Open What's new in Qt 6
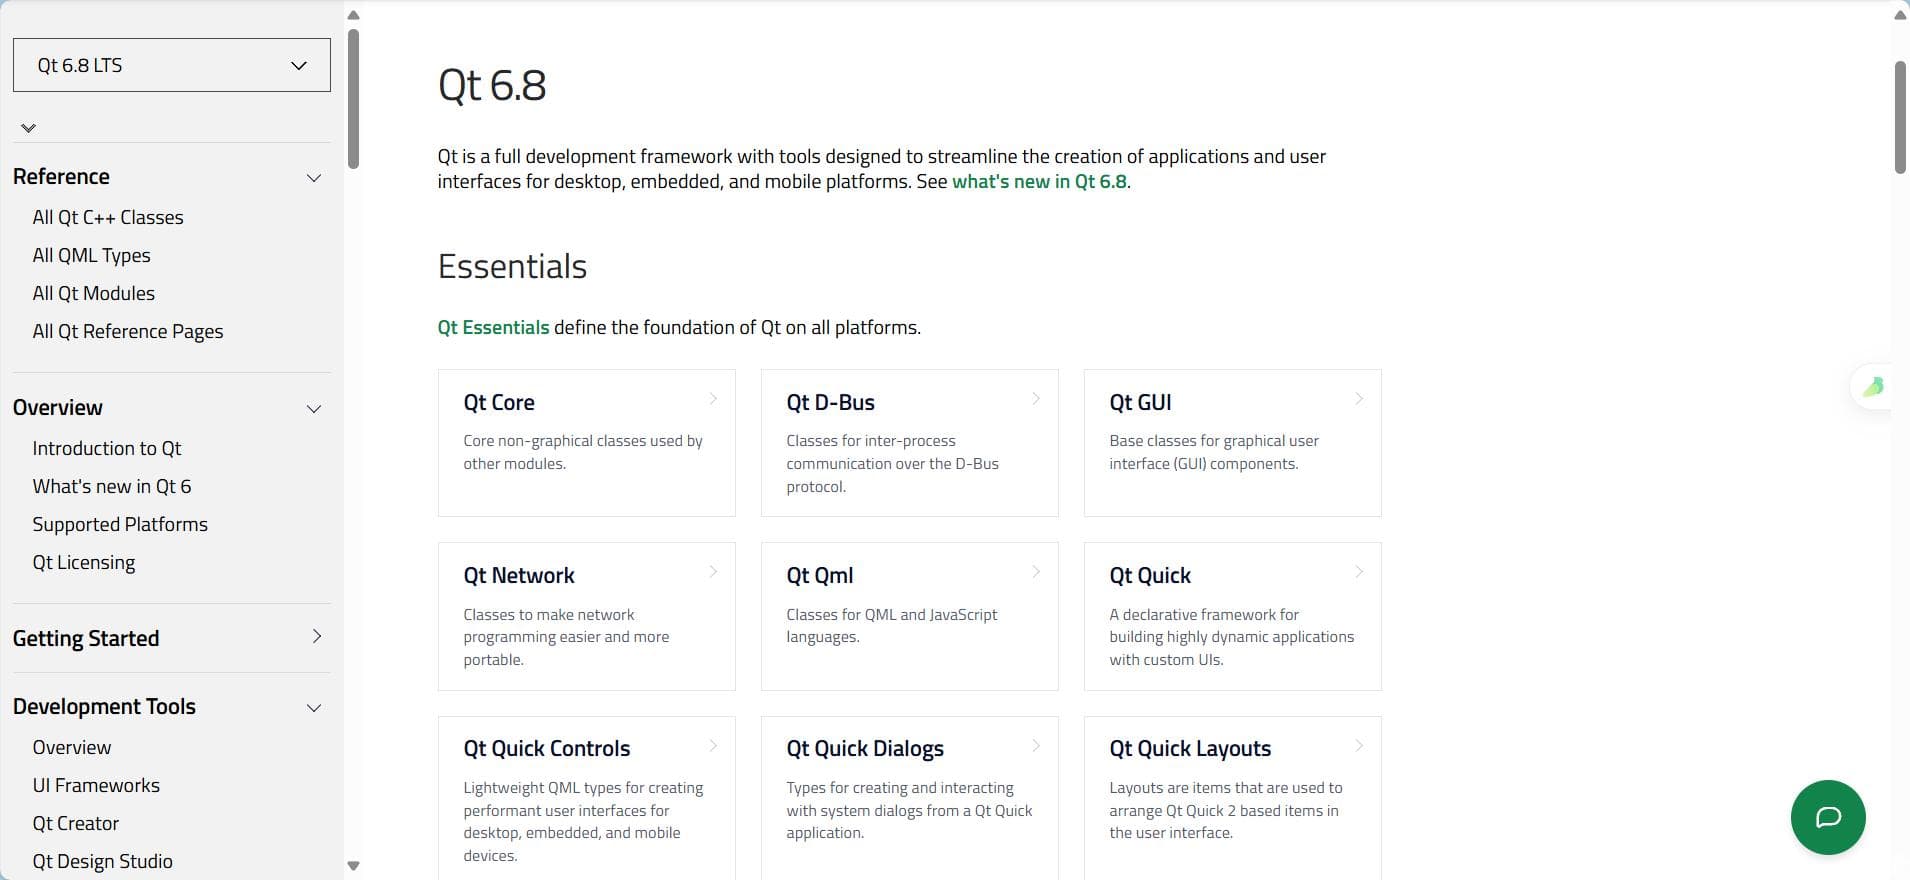Screen dimensions: 1910x880 click(112, 486)
